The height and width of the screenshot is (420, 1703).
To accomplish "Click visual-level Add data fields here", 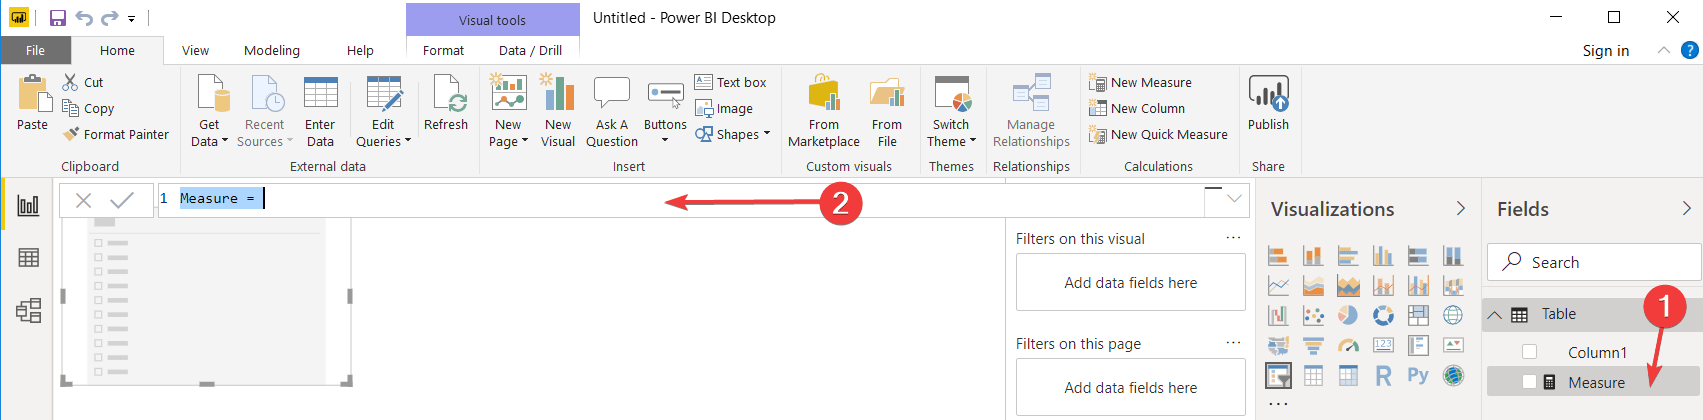I will pyautogui.click(x=1130, y=282).
